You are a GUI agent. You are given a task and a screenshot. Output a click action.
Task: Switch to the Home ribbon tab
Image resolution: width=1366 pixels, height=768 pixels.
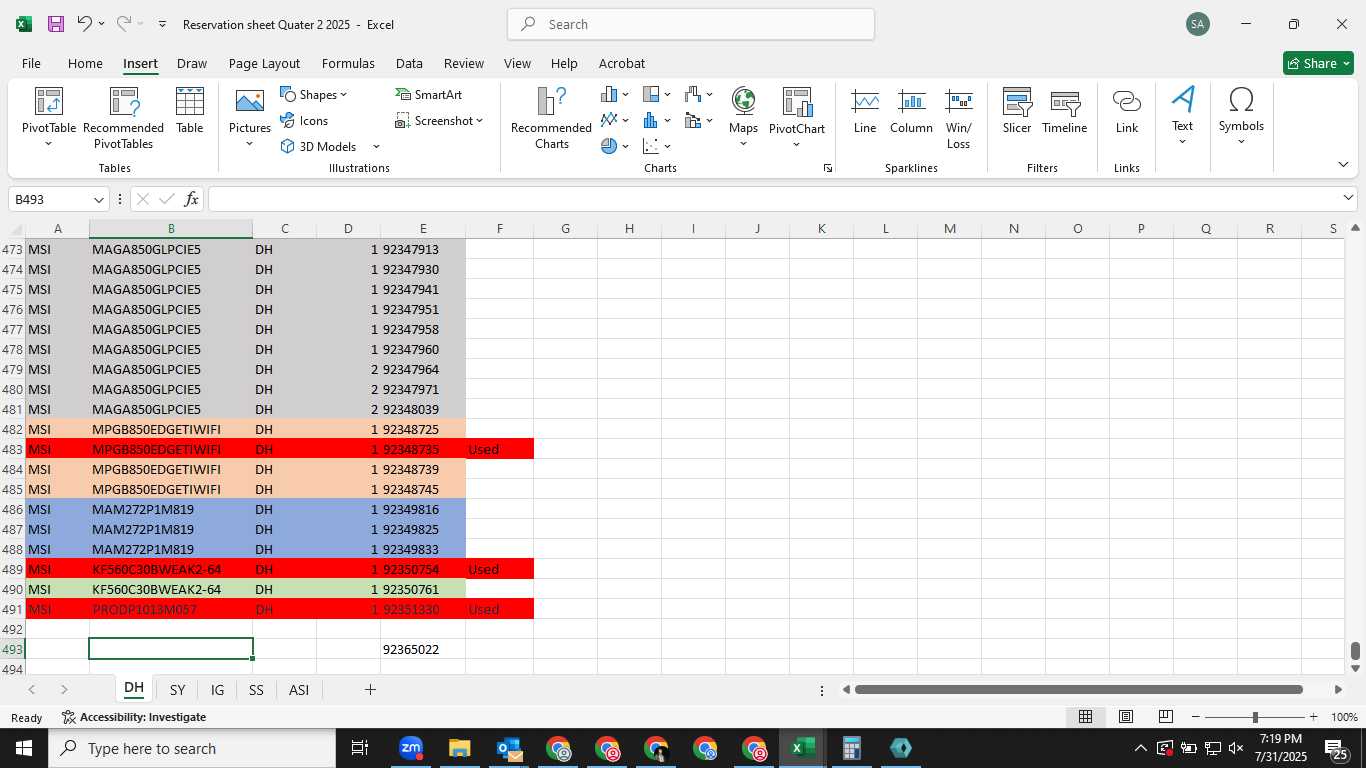tap(85, 63)
